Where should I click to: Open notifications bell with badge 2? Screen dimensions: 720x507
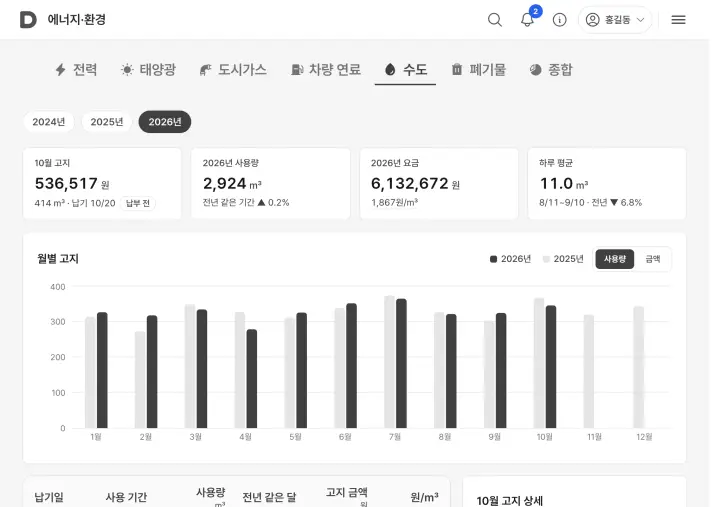click(527, 20)
